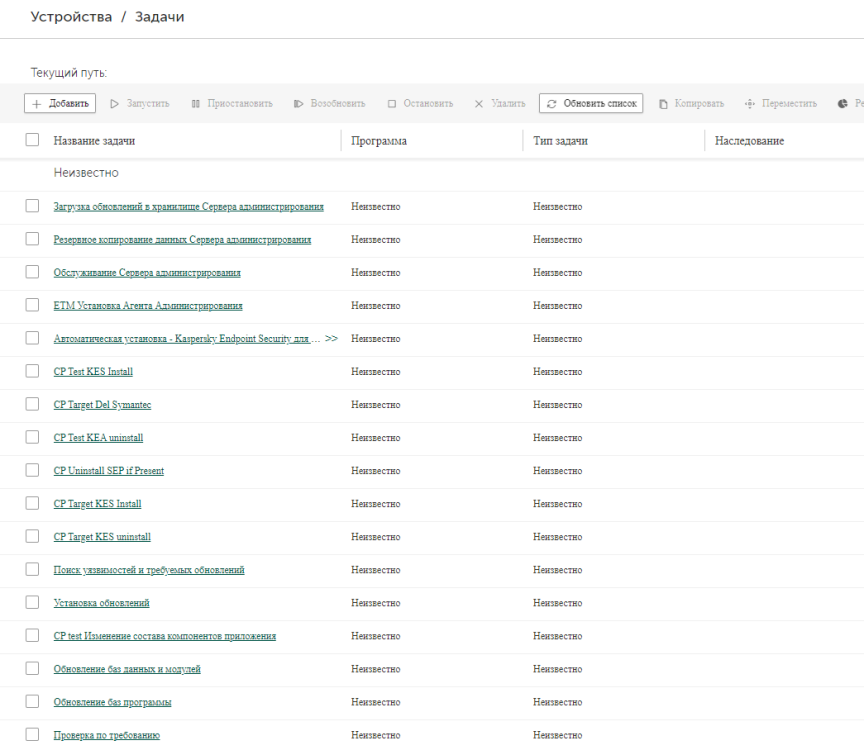This screenshot has width=864, height=750.
Task: Expand the truncated Kaspersky Endpoint Security task name
Action: tap(332, 338)
